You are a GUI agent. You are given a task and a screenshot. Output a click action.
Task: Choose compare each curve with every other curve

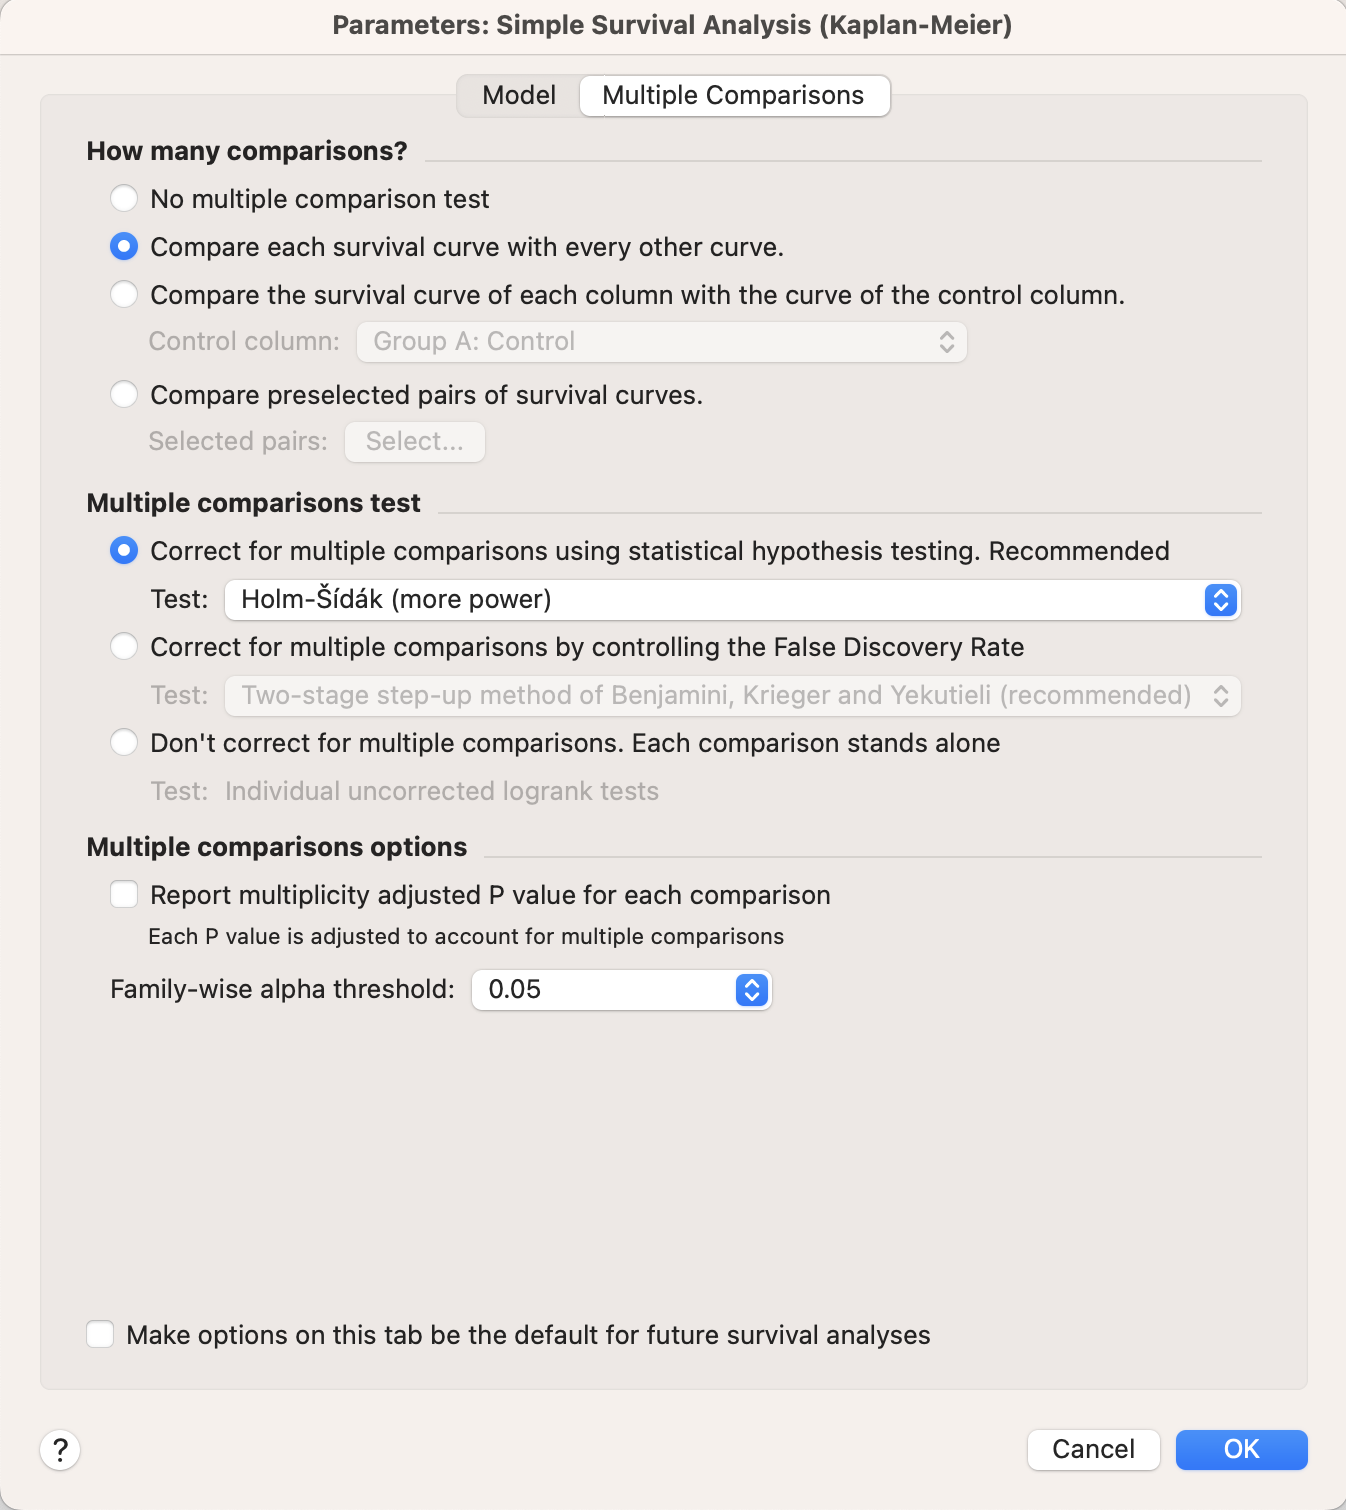coord(124,246)
